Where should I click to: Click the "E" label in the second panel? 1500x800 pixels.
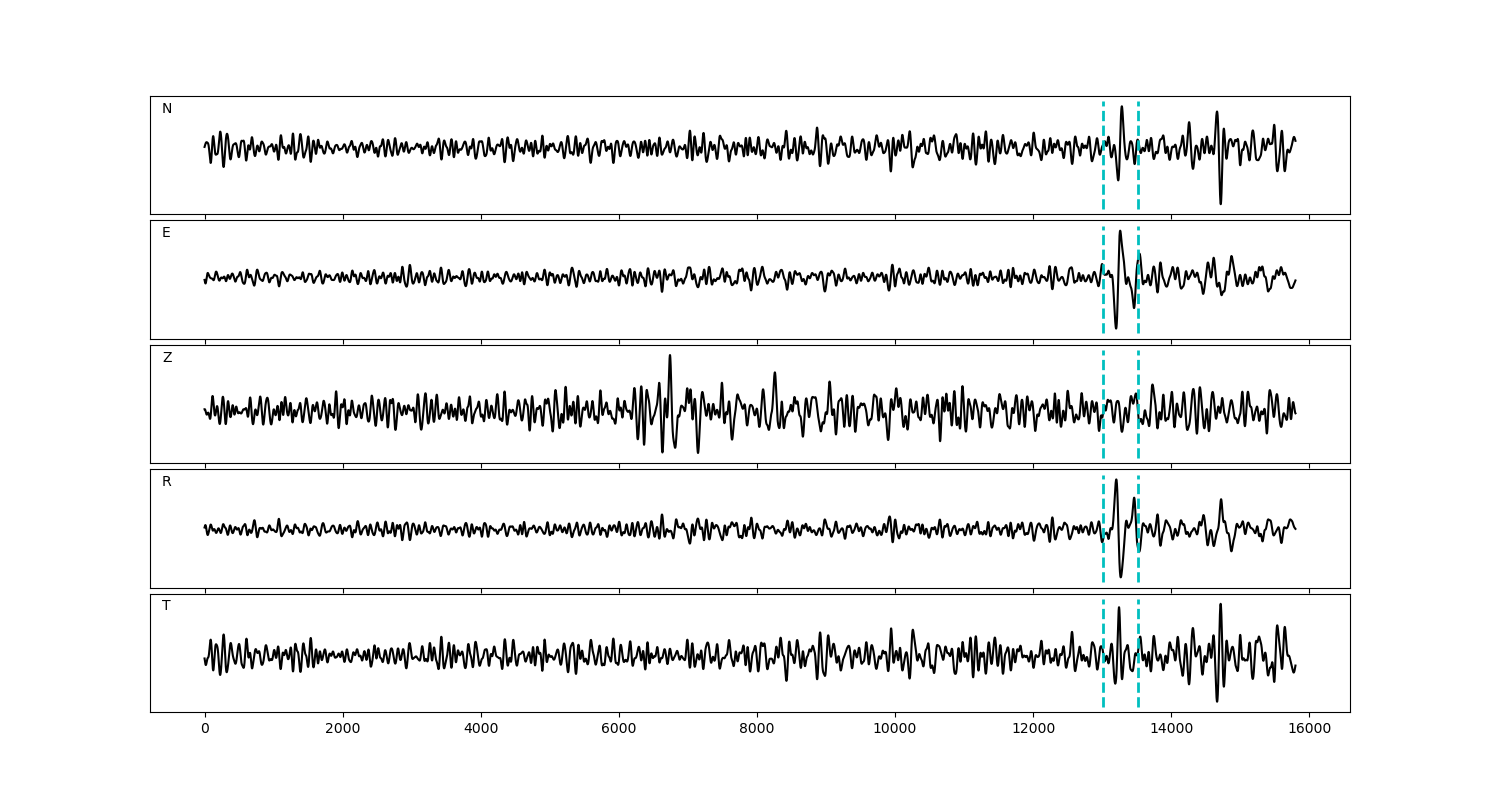tap(166, 233)
